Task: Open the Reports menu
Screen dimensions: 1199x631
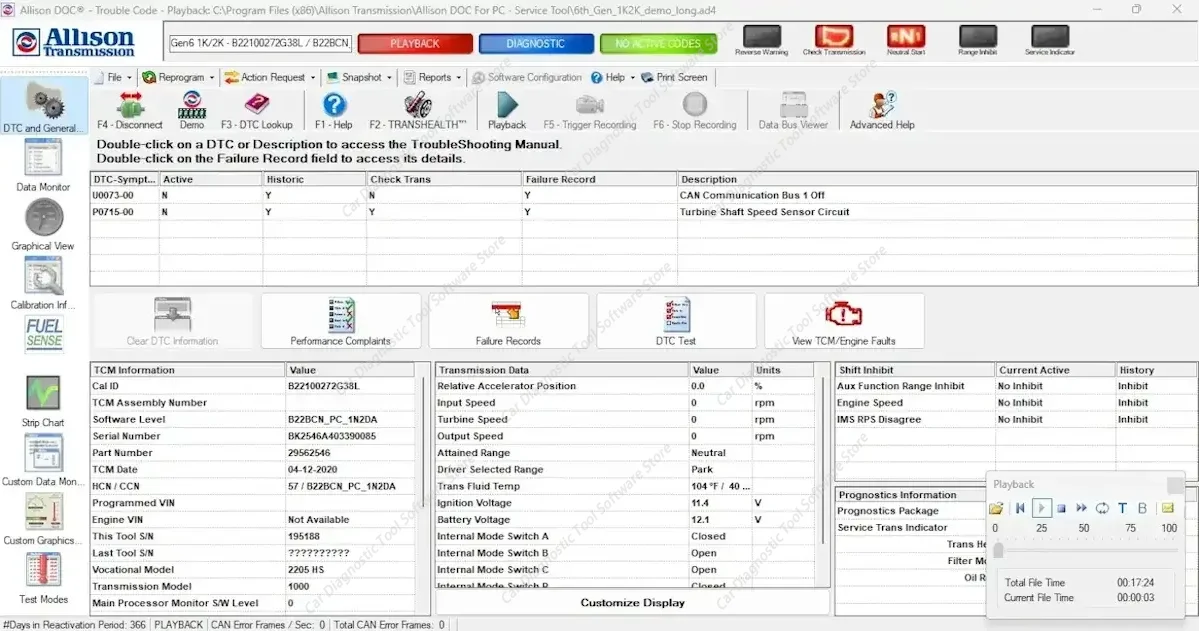Action: coord(432,77)
